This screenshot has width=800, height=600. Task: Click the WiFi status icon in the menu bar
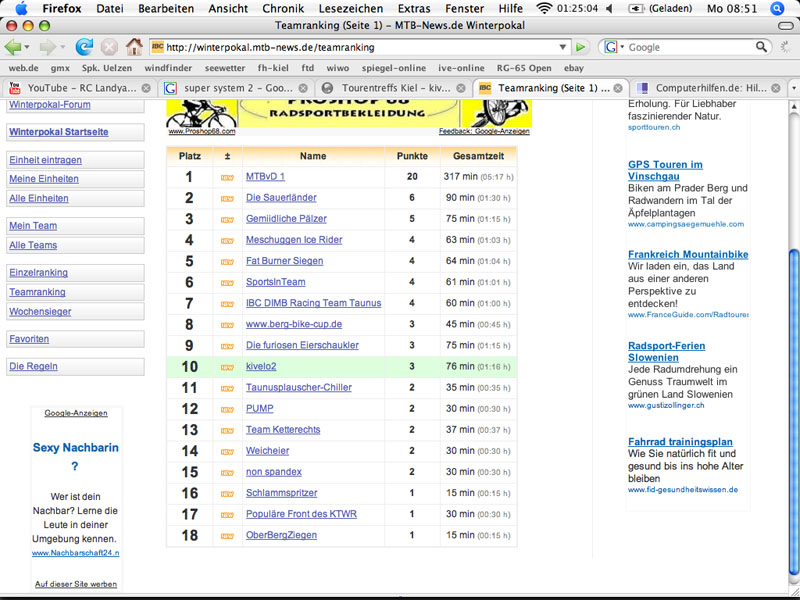click(x=544, y=8)
